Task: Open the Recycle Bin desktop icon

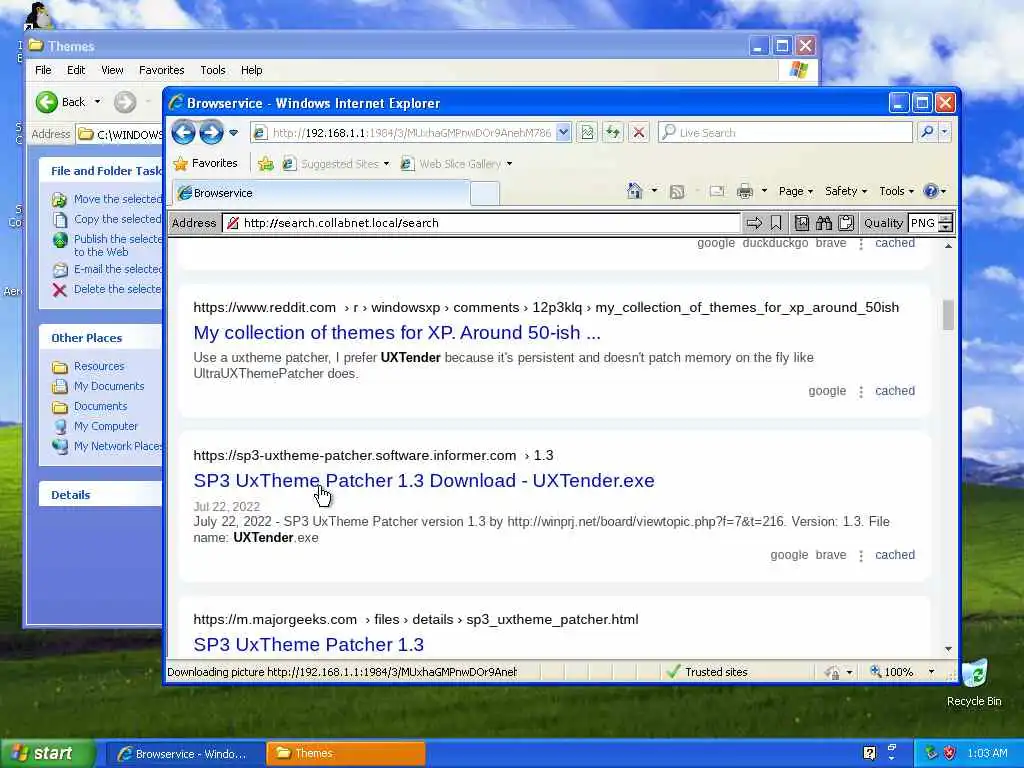Action: [x=974, y=682]
